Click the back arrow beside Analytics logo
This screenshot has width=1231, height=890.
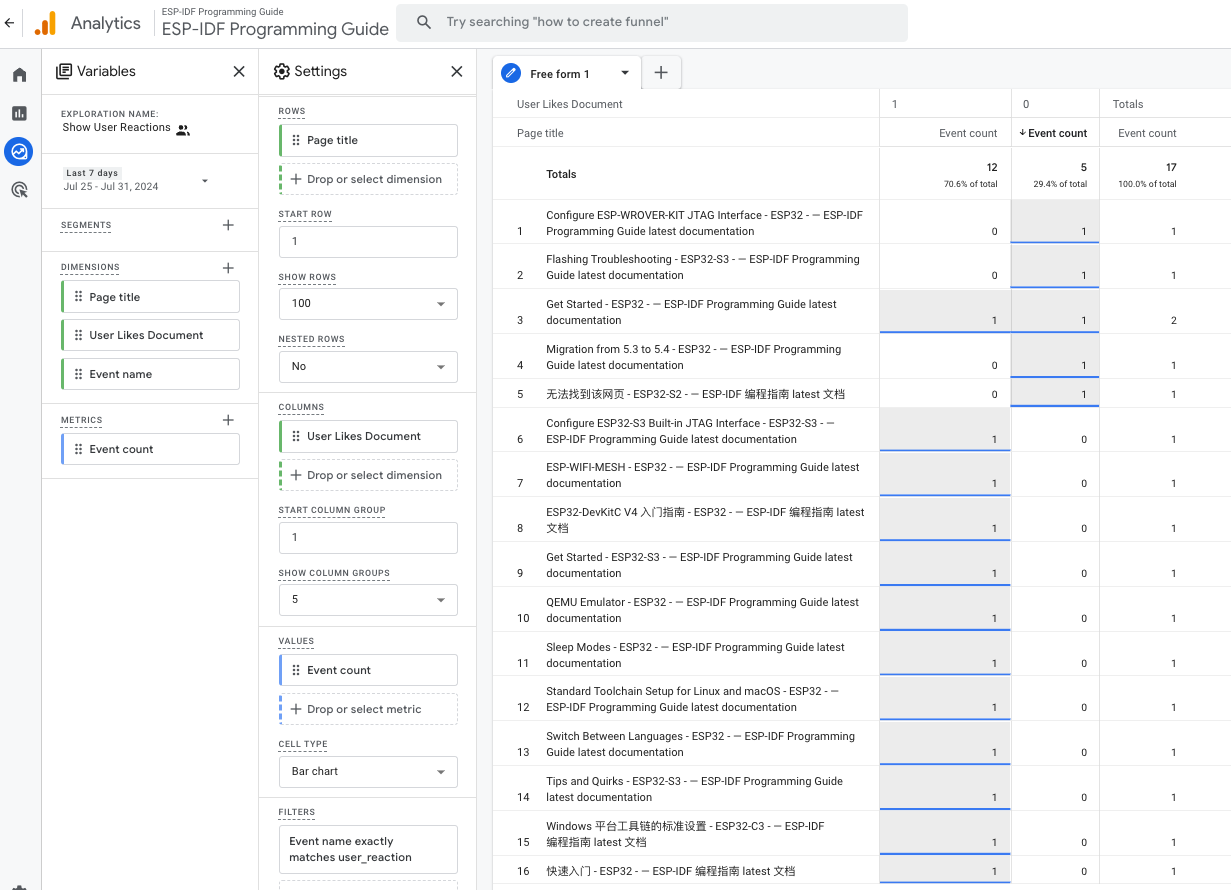[9, 23]
